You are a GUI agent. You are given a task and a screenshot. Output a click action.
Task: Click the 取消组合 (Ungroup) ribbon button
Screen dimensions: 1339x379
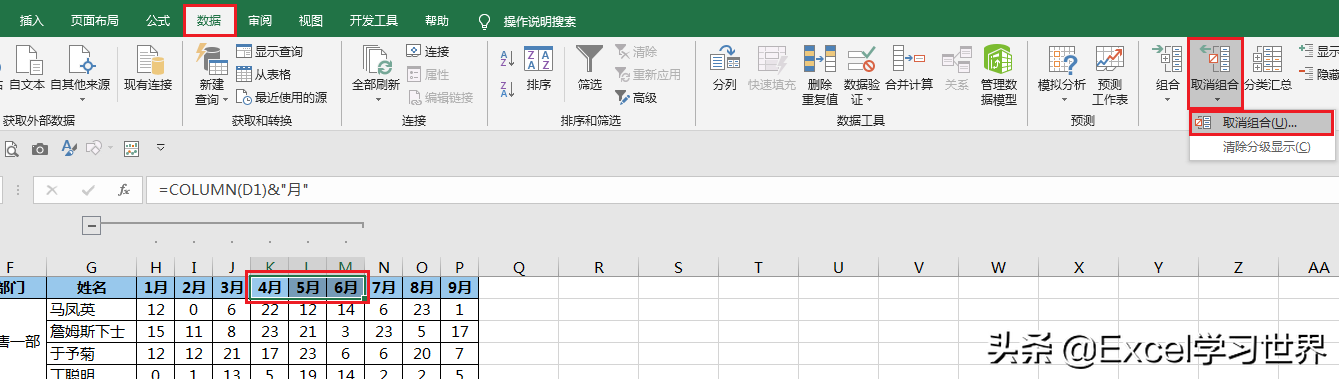tap(1215, 73)
